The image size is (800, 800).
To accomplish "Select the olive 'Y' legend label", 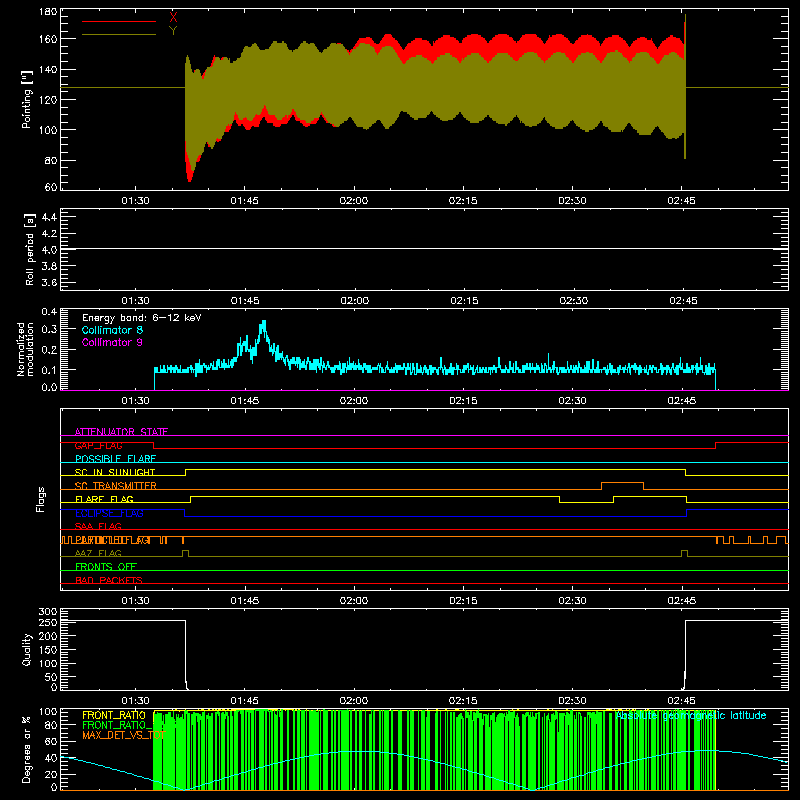I will [173, 31].
